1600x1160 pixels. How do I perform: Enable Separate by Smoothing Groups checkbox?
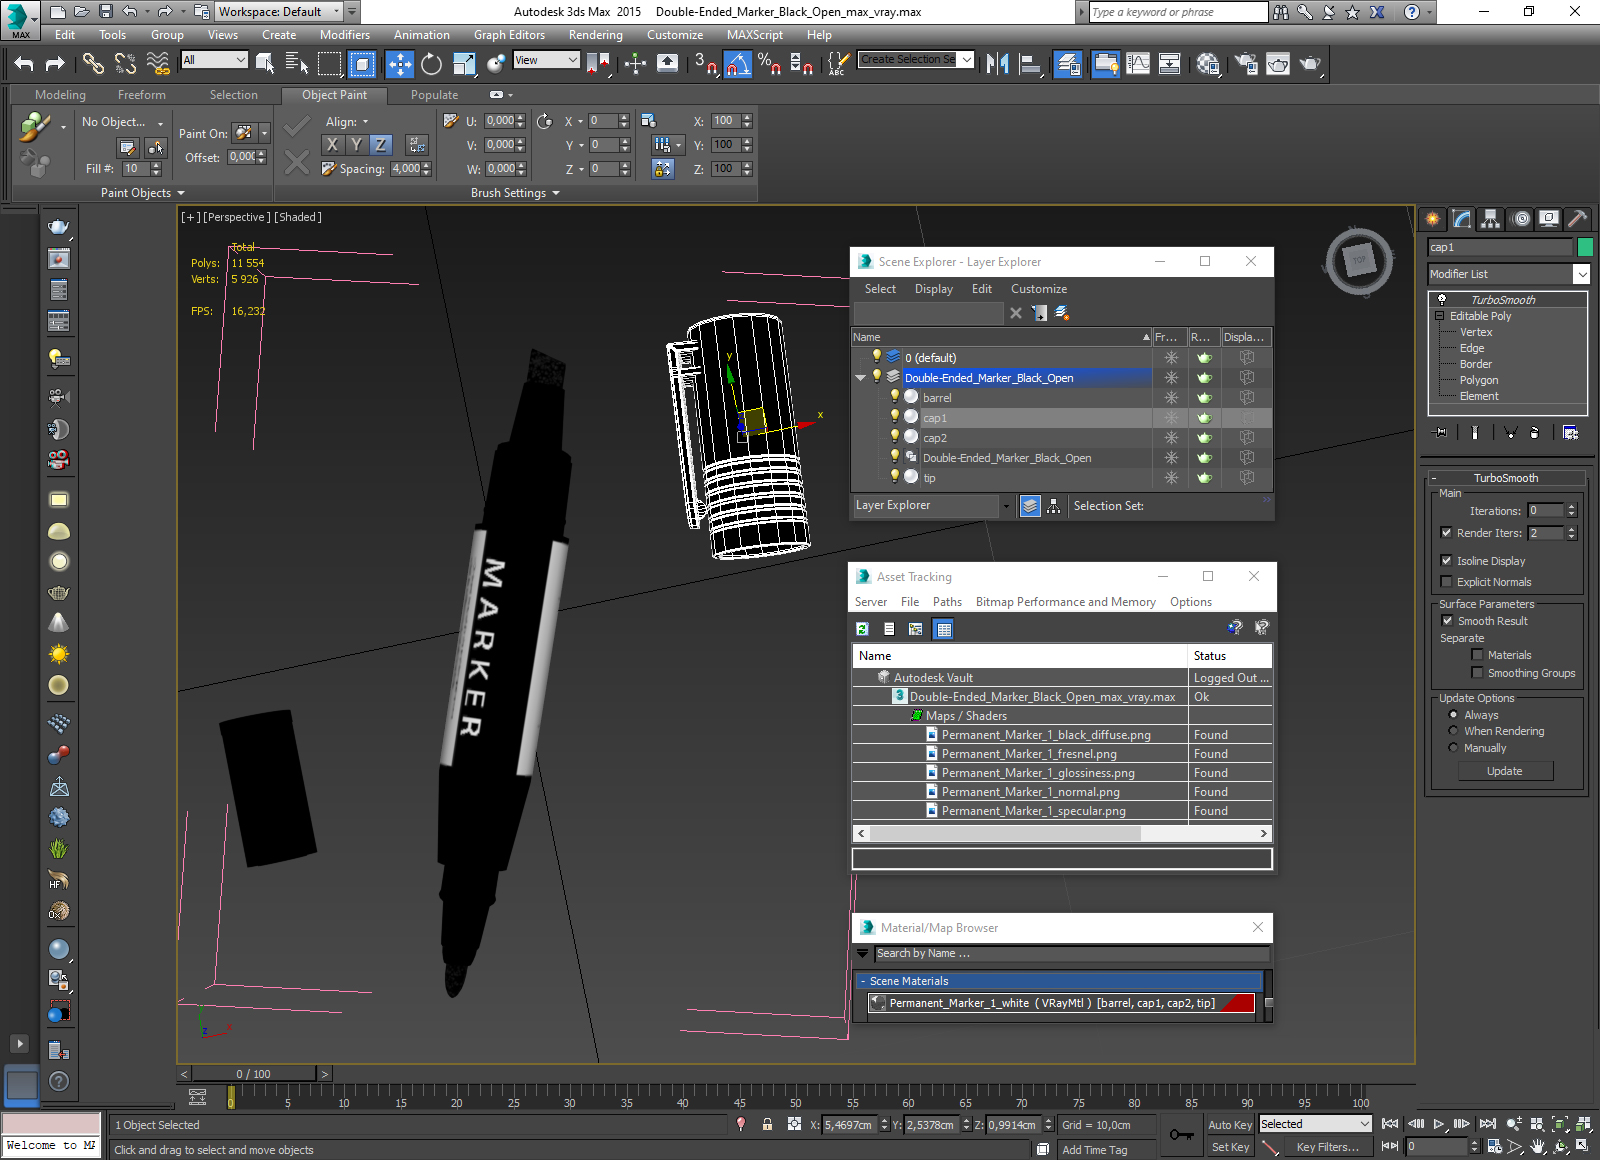pos(1477,673)
